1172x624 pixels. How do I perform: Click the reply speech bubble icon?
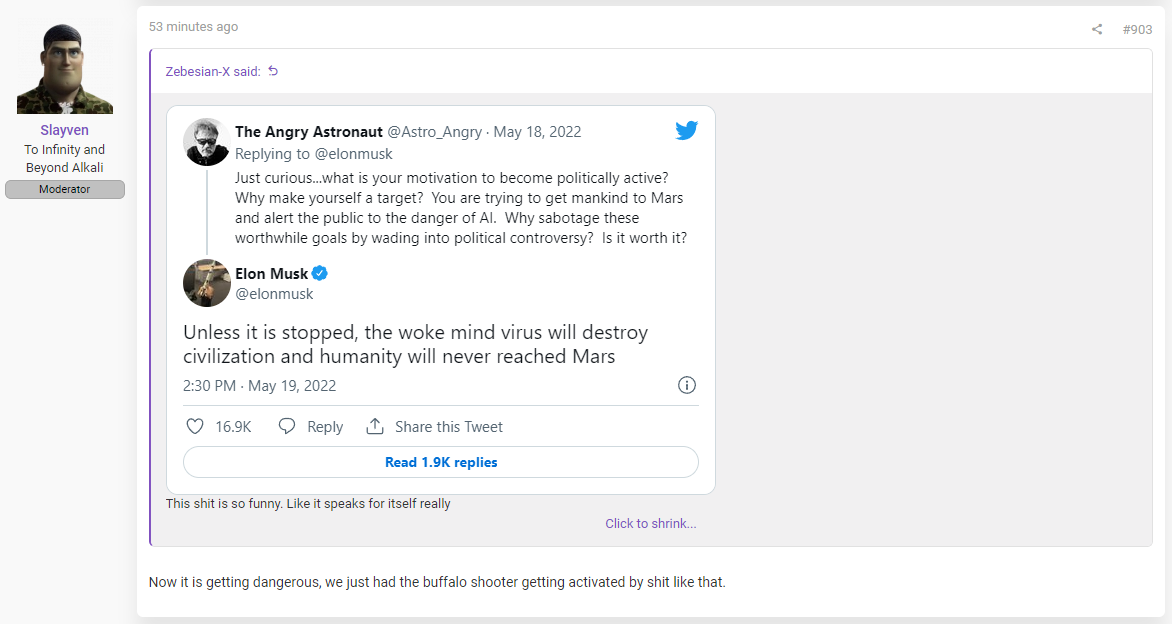click(287, 426)
